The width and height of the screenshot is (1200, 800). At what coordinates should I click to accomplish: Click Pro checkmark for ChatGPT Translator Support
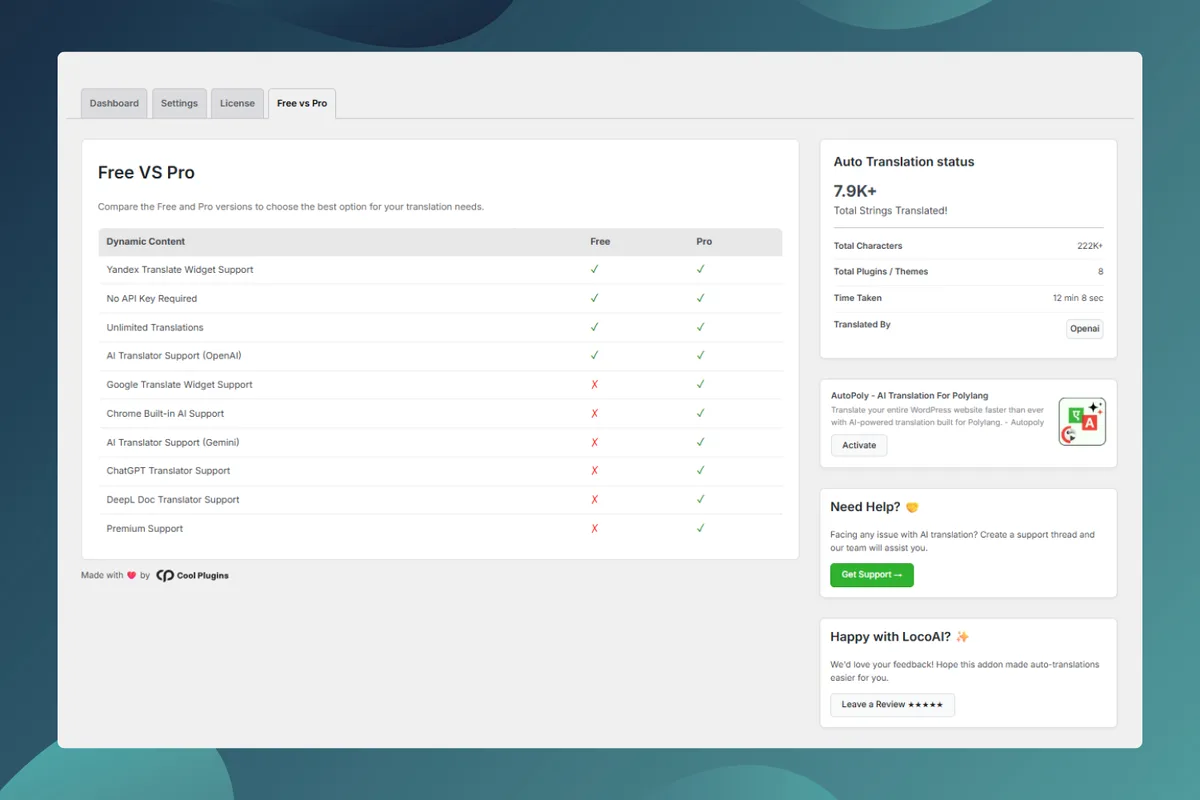tap(701, 470)
